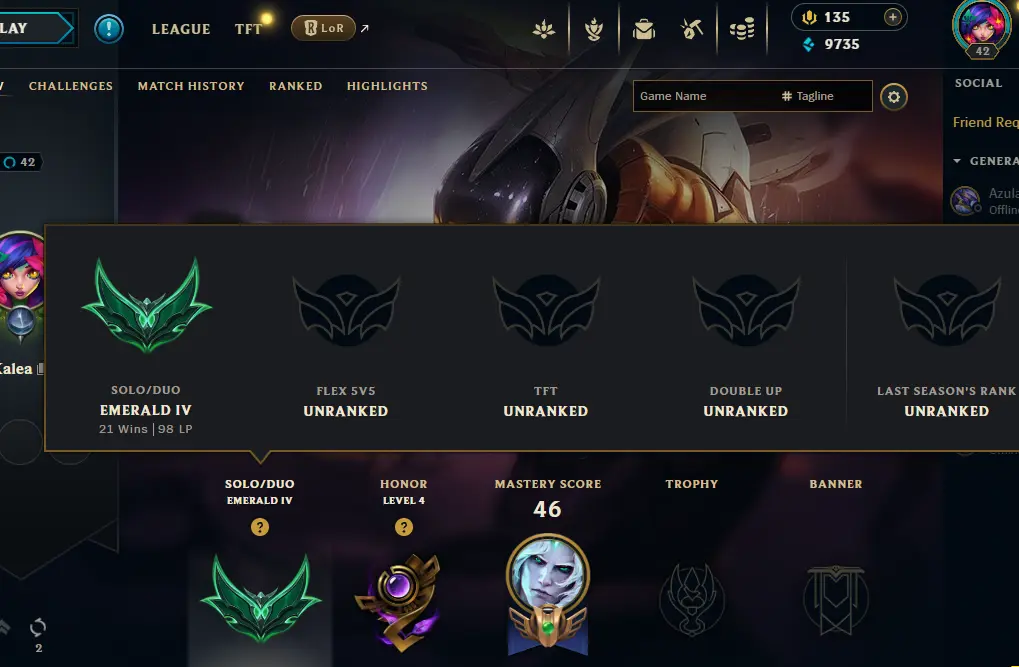Open the Loot hextech crafting icon
The width and height of the screenshot is (1019, 667).
pos(691,29)
